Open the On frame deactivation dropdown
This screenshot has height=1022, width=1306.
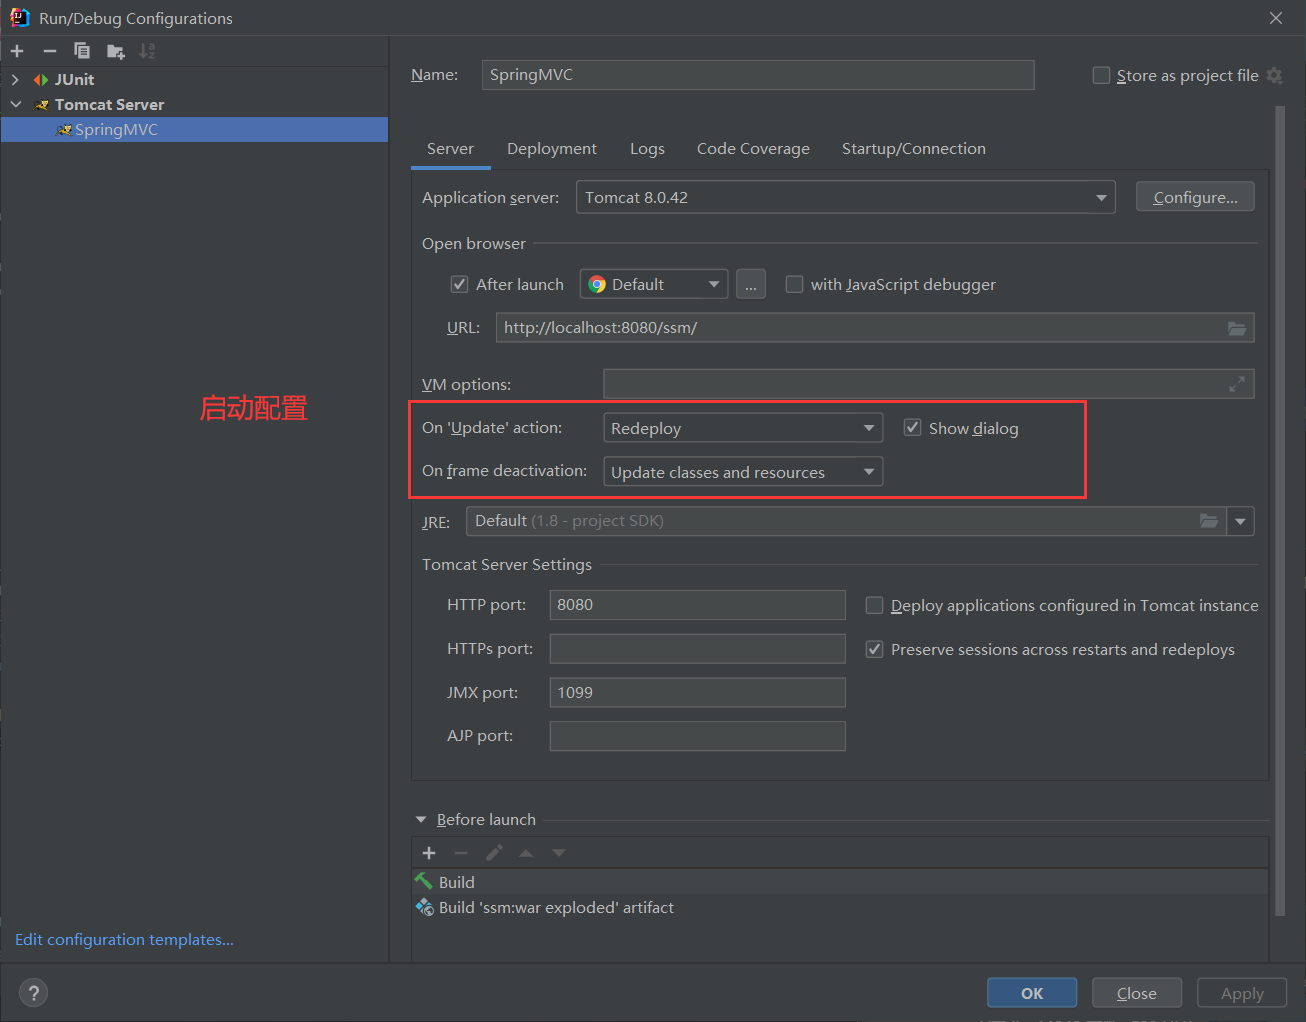(743, 472)
